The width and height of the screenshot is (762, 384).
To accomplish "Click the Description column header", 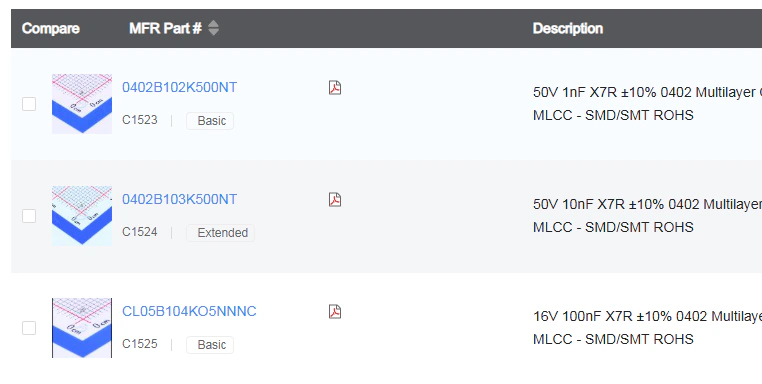I will (x=568, y=28).
